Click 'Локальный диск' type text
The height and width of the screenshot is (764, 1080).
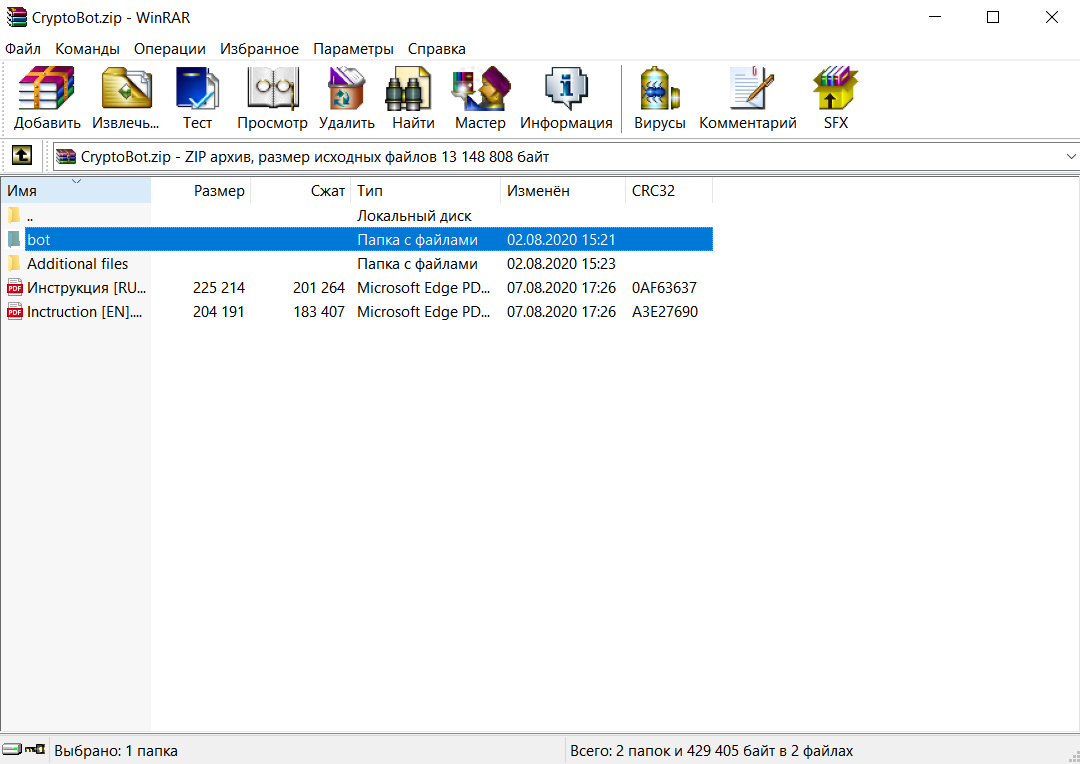click(x=415, y=216)
